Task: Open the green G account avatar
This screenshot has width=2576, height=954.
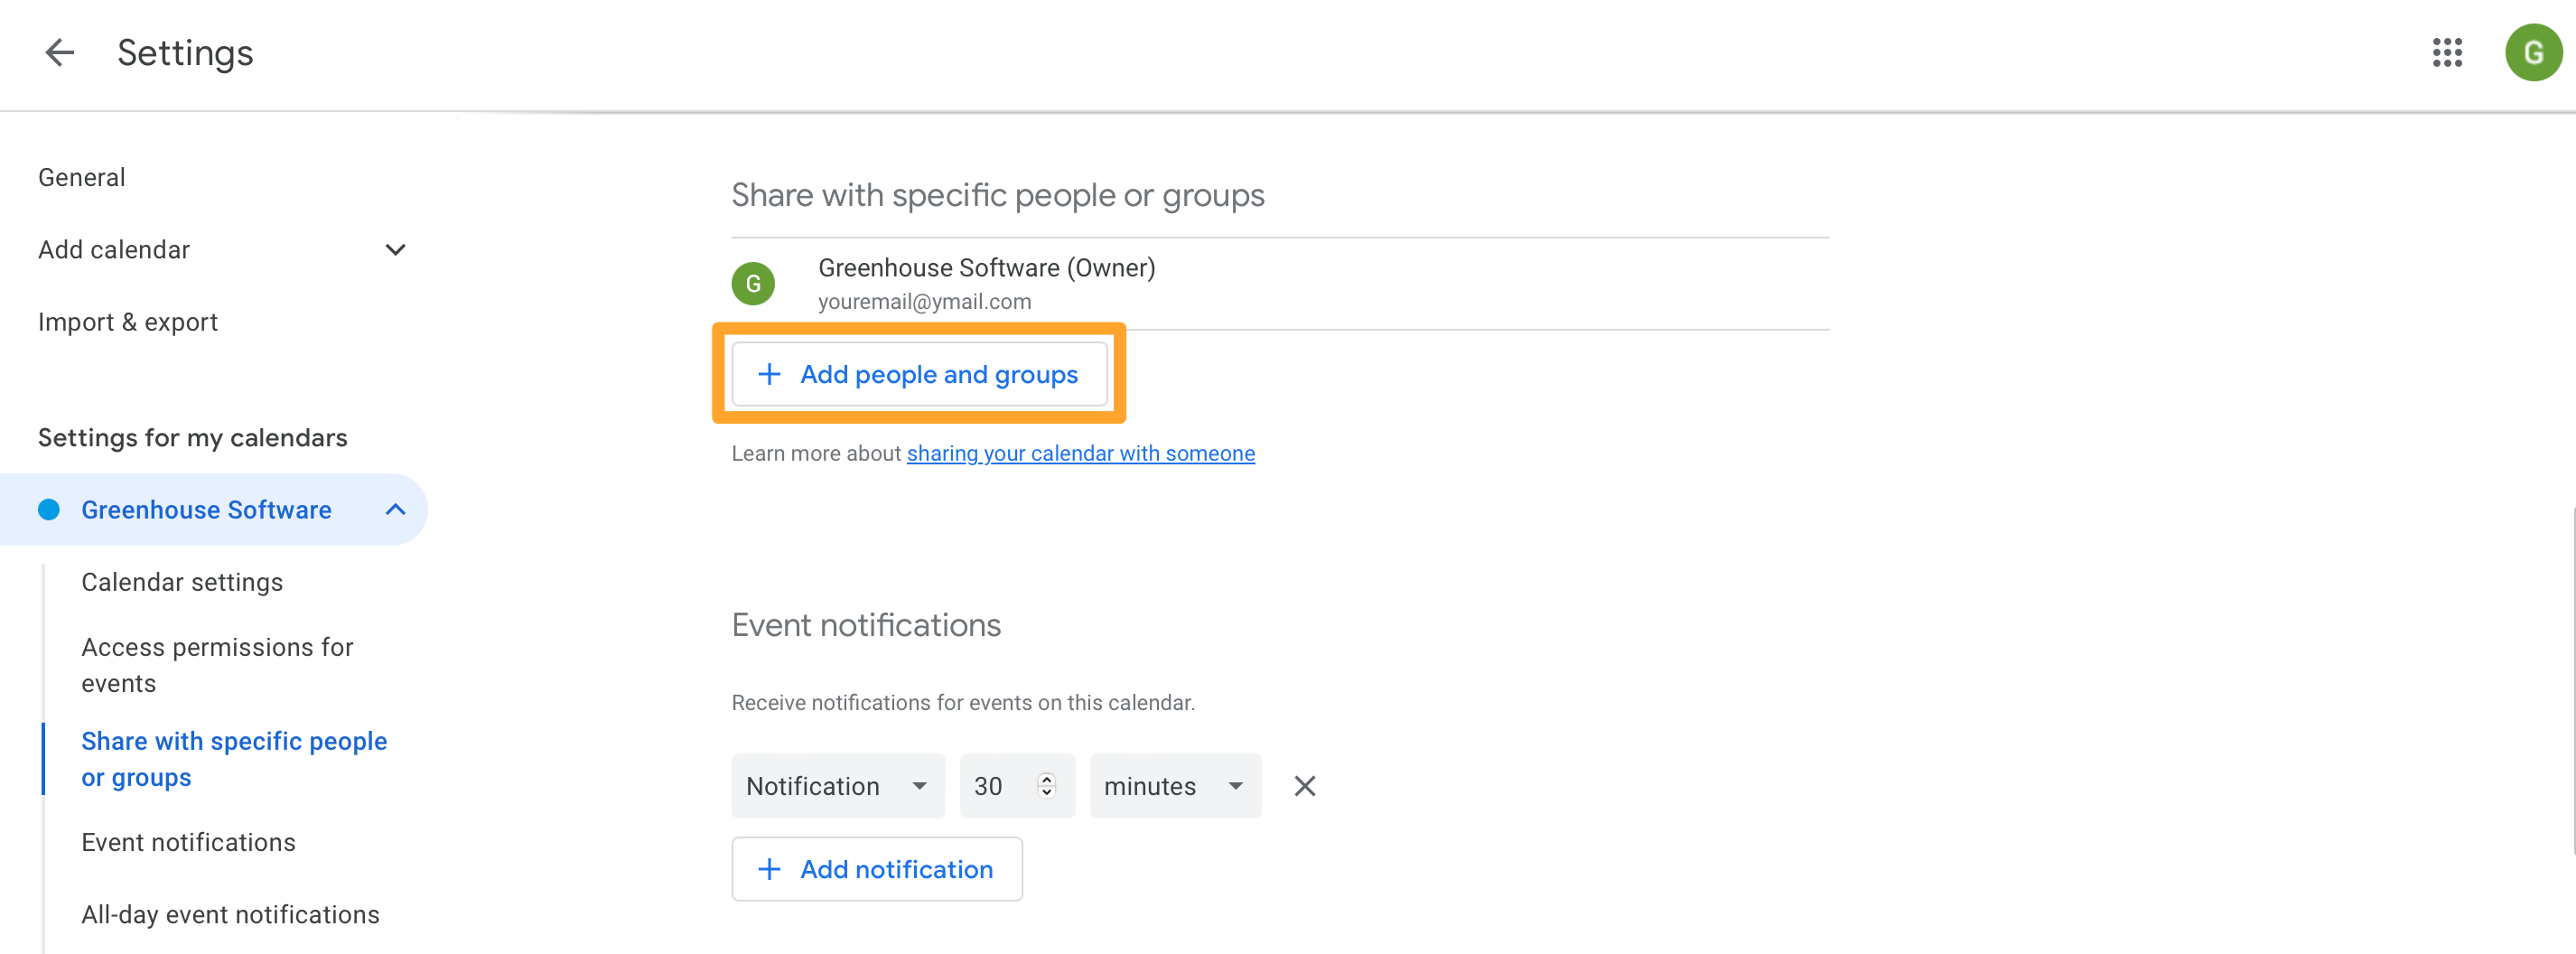Action: [2531, 52]
